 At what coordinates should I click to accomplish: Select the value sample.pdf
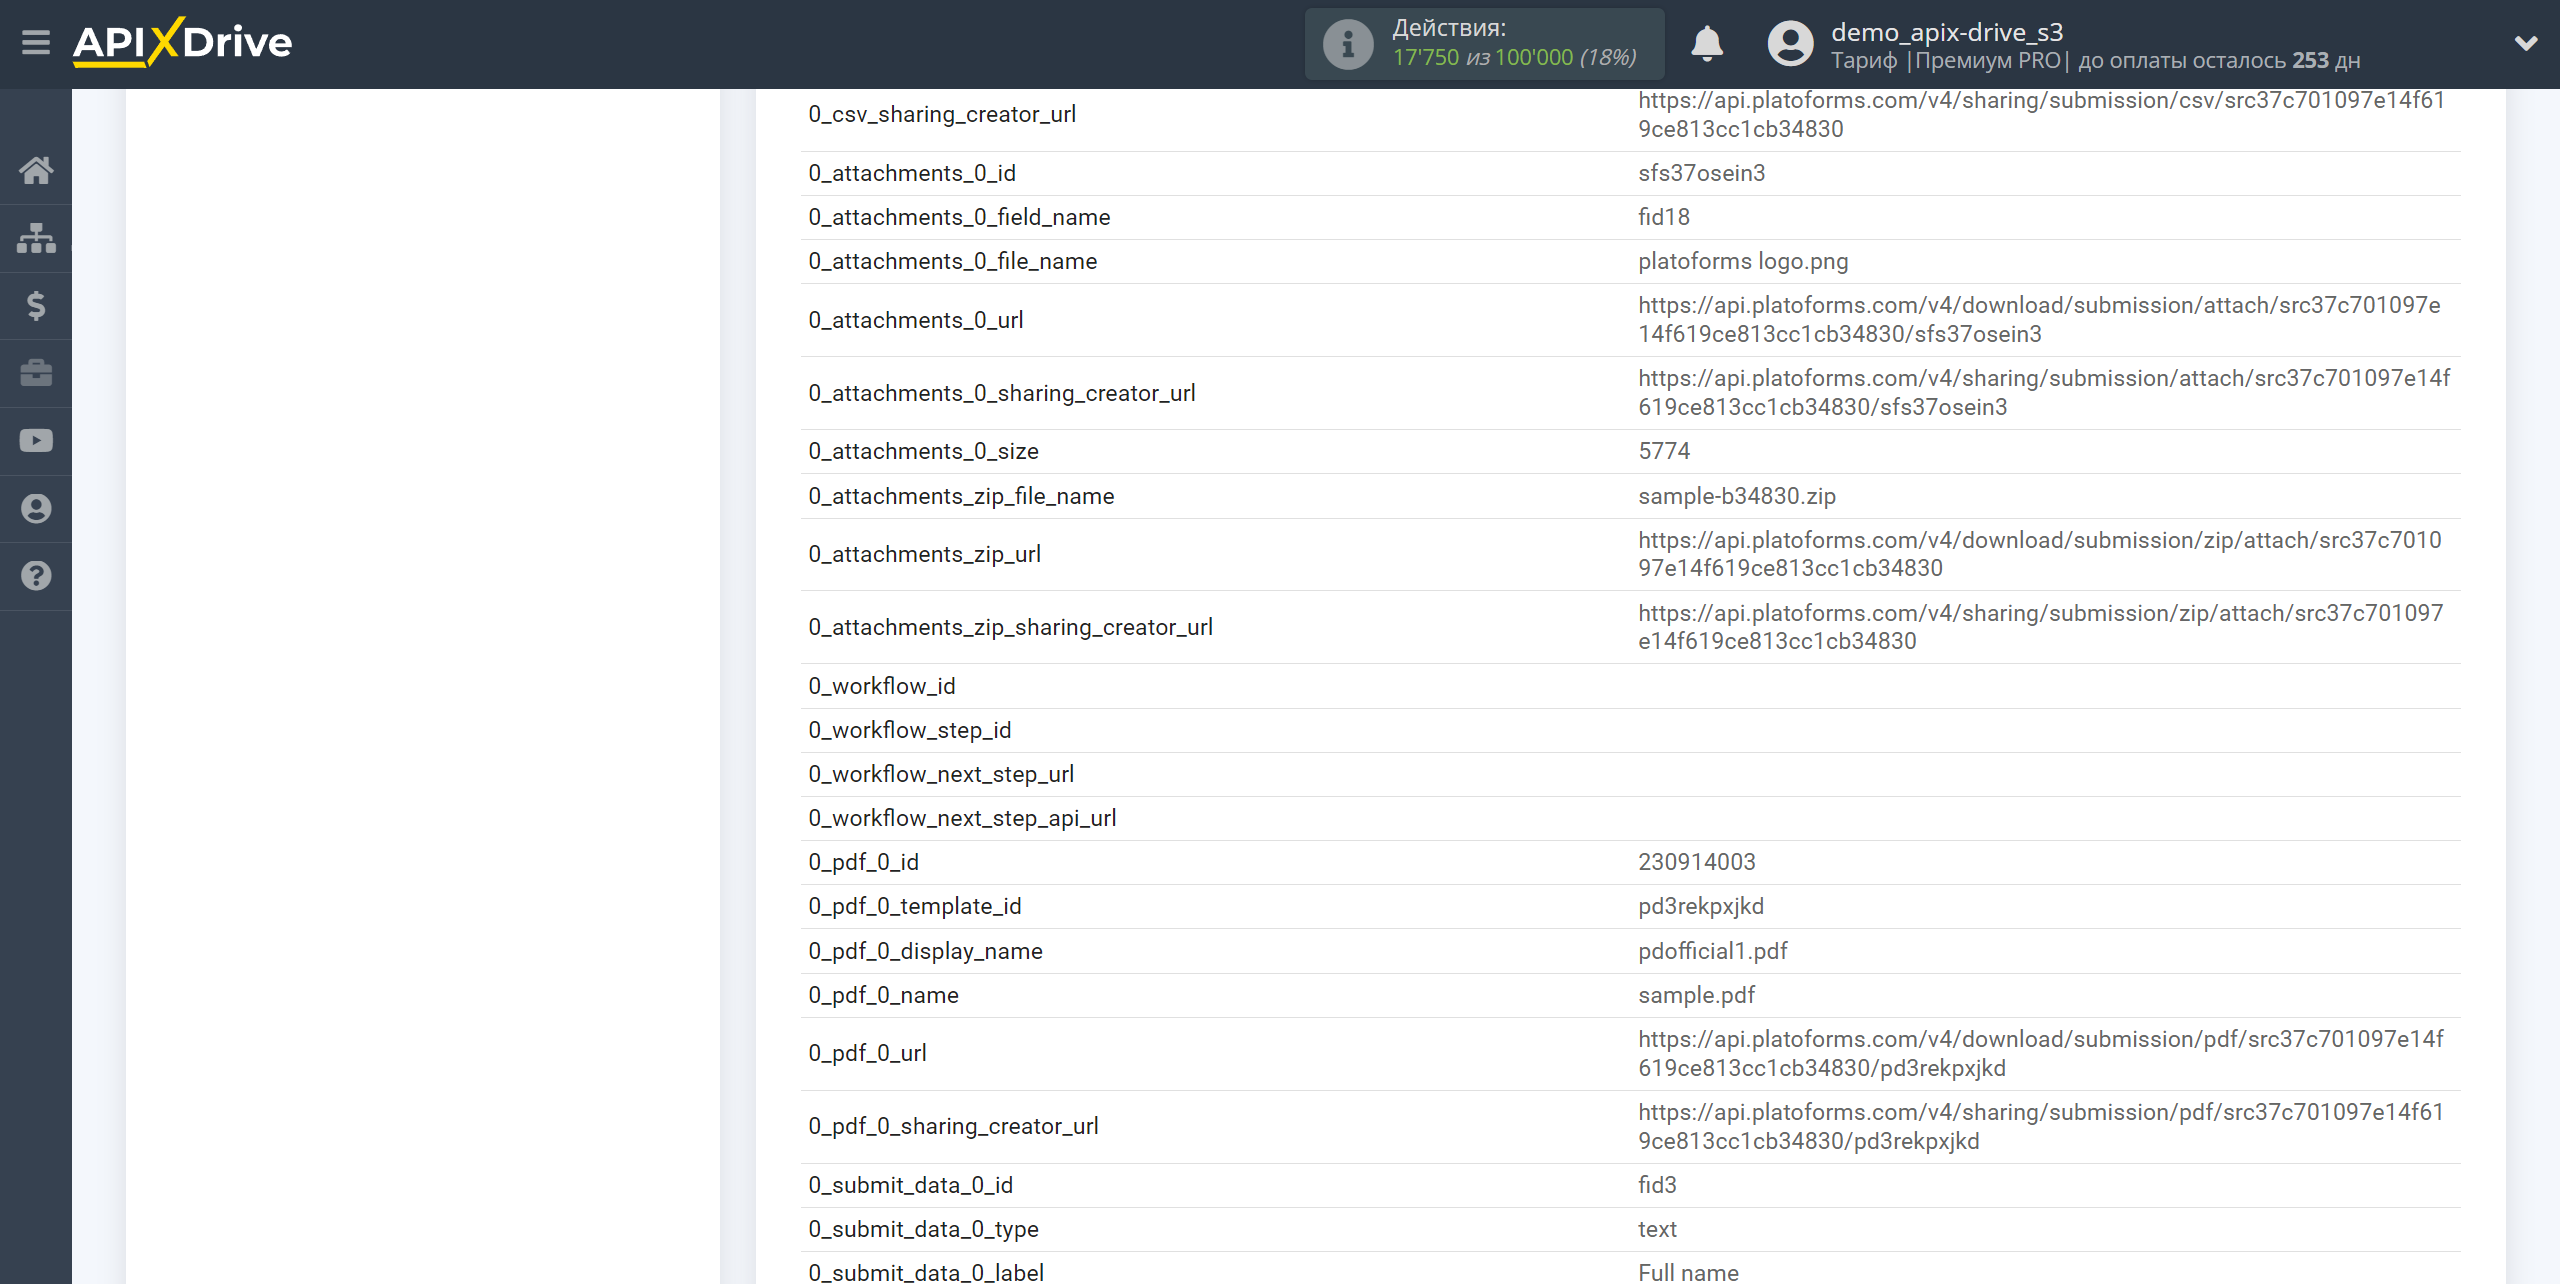1697,995
